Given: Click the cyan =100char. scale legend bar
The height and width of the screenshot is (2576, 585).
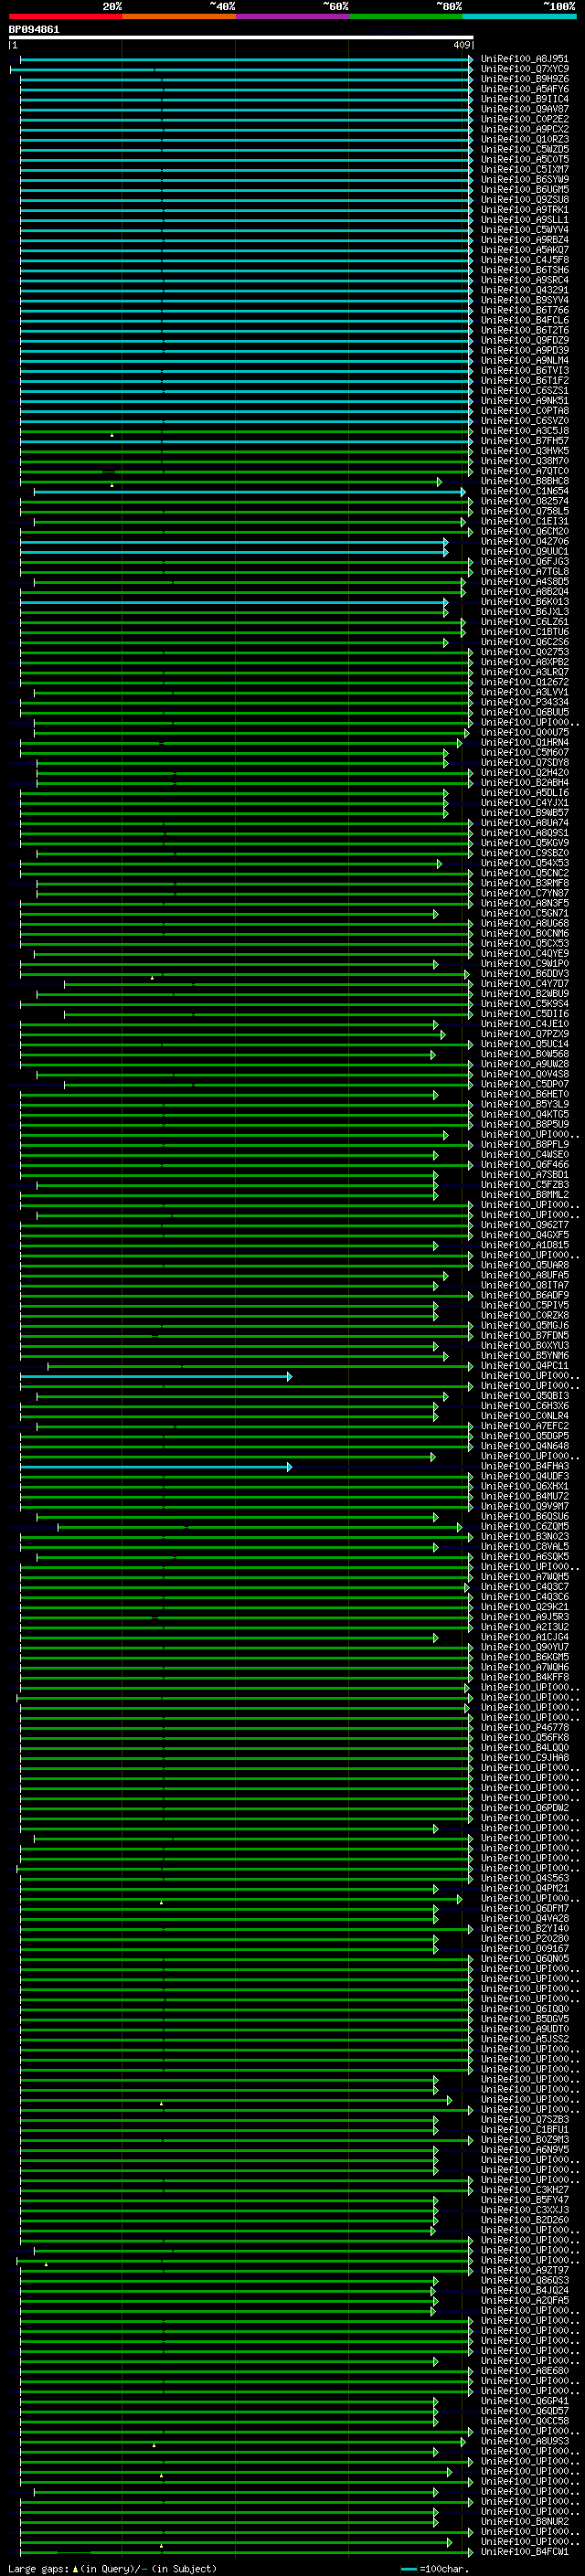Looking at the screenshot, I should pyautogui.click(x=409, y=2569).
